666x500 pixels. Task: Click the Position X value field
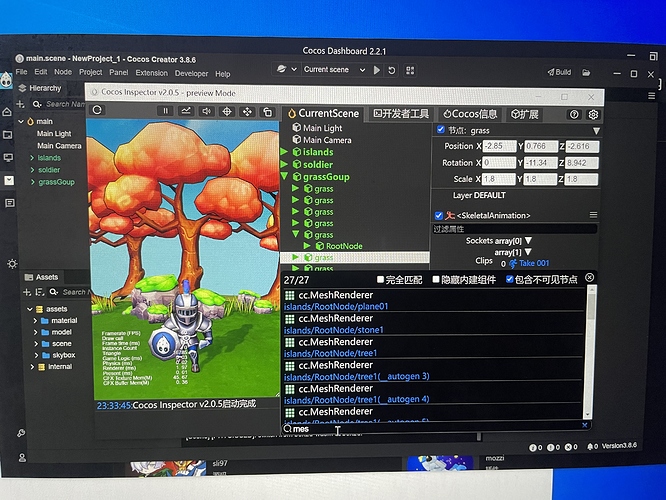(x=500, y=146)
